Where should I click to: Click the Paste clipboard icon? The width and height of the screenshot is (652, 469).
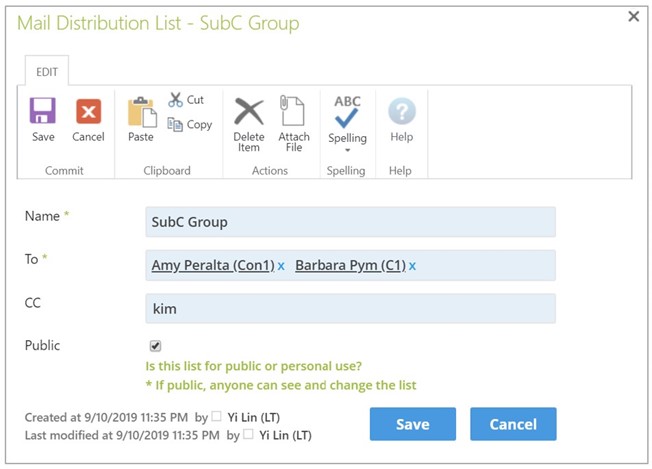[x=141, y=112]
